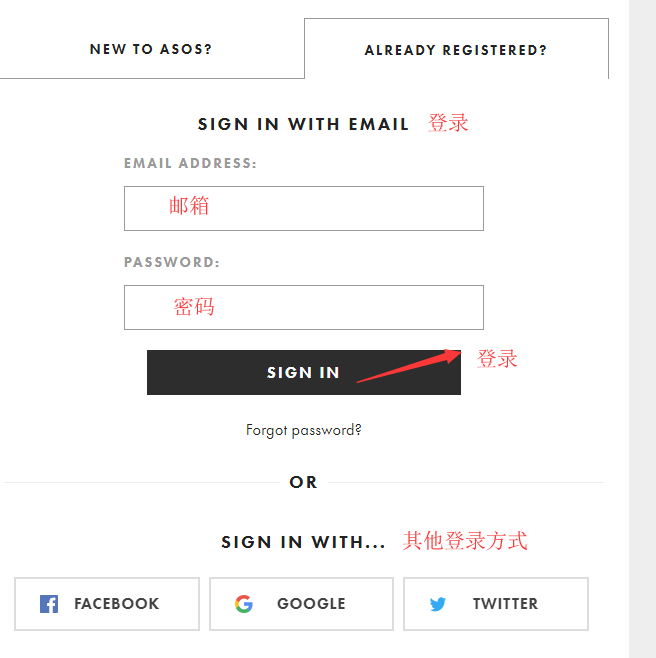Viewport: 656px width, 658px height.
Task: Click the Sign In With Email heading
Action: point(303,124)
